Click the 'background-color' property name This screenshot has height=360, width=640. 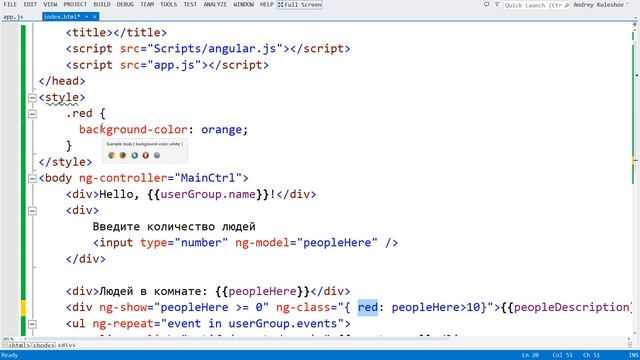(133, 130)
